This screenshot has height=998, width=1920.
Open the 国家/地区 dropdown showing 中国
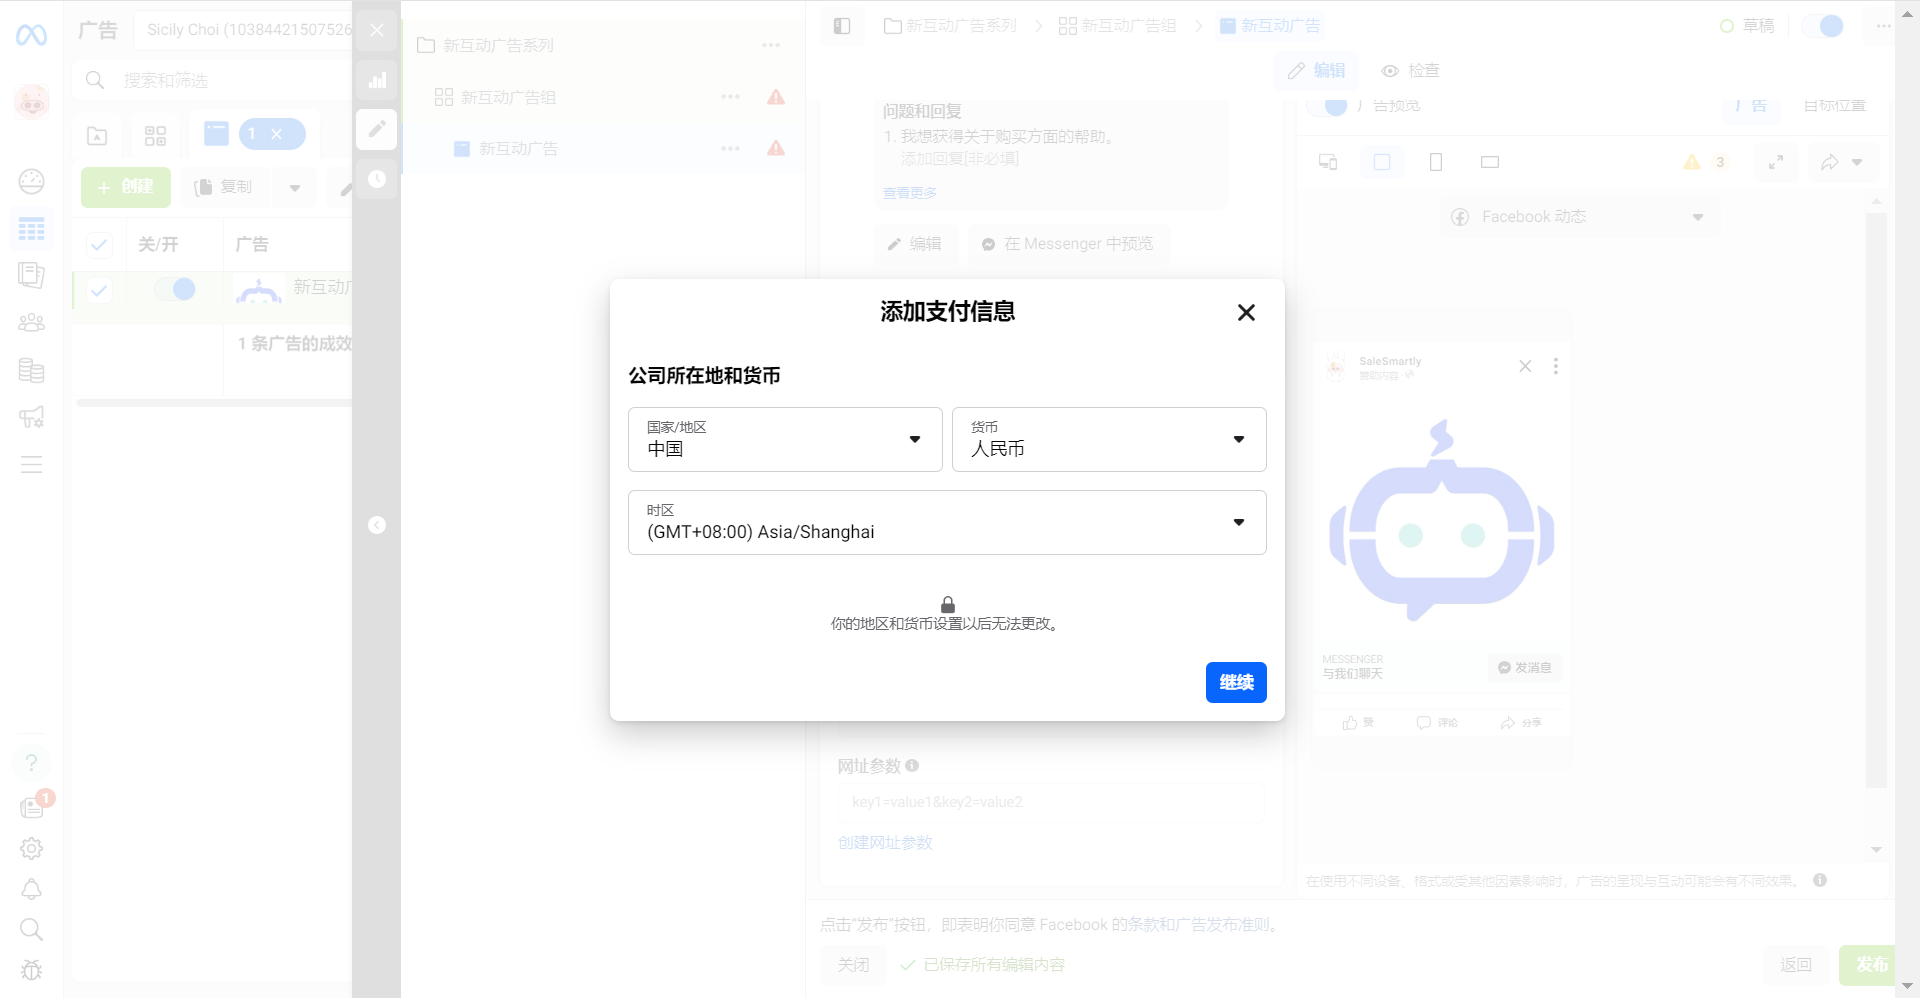pyautogui.click(x=785, y=439)
